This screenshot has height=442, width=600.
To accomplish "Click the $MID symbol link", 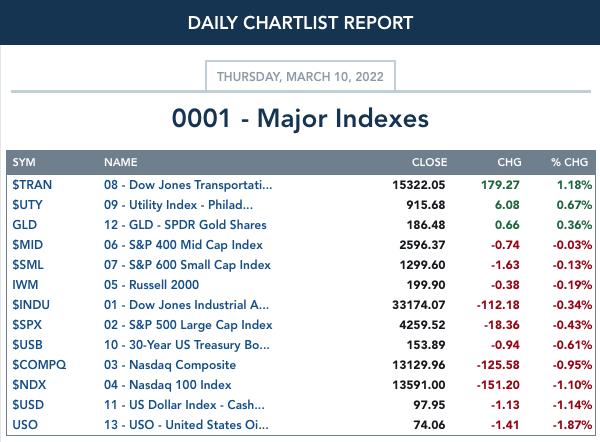I will [x=28, y=245].
